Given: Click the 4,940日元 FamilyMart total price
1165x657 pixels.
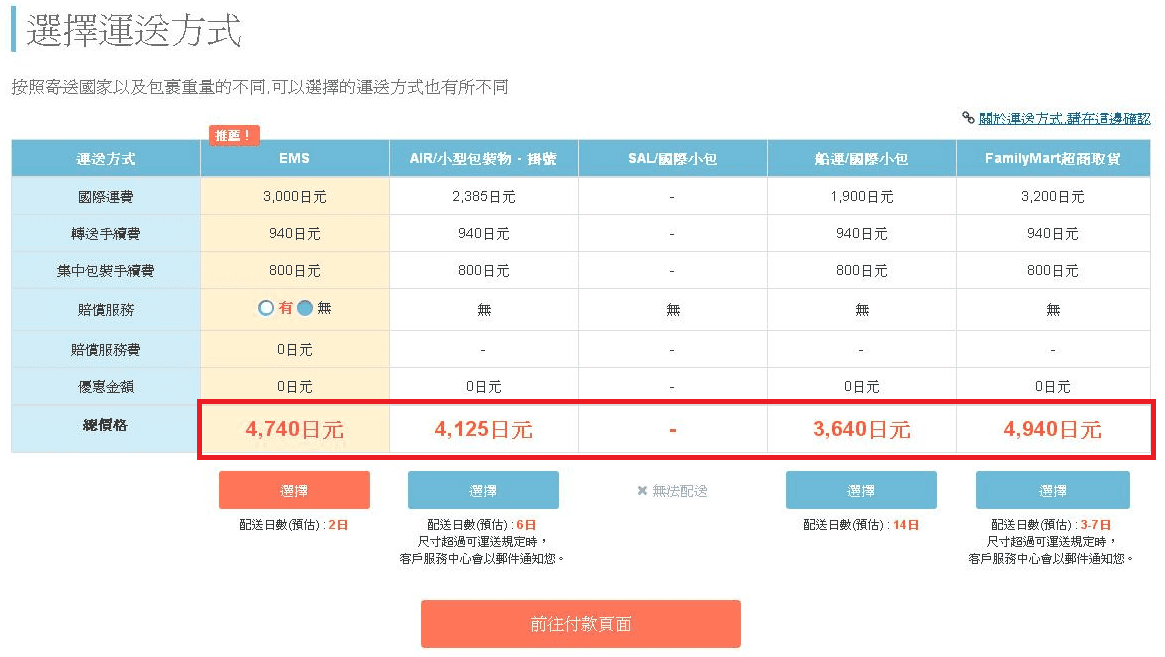Looking at the screenshot, I should click(x=1052, y=430).
